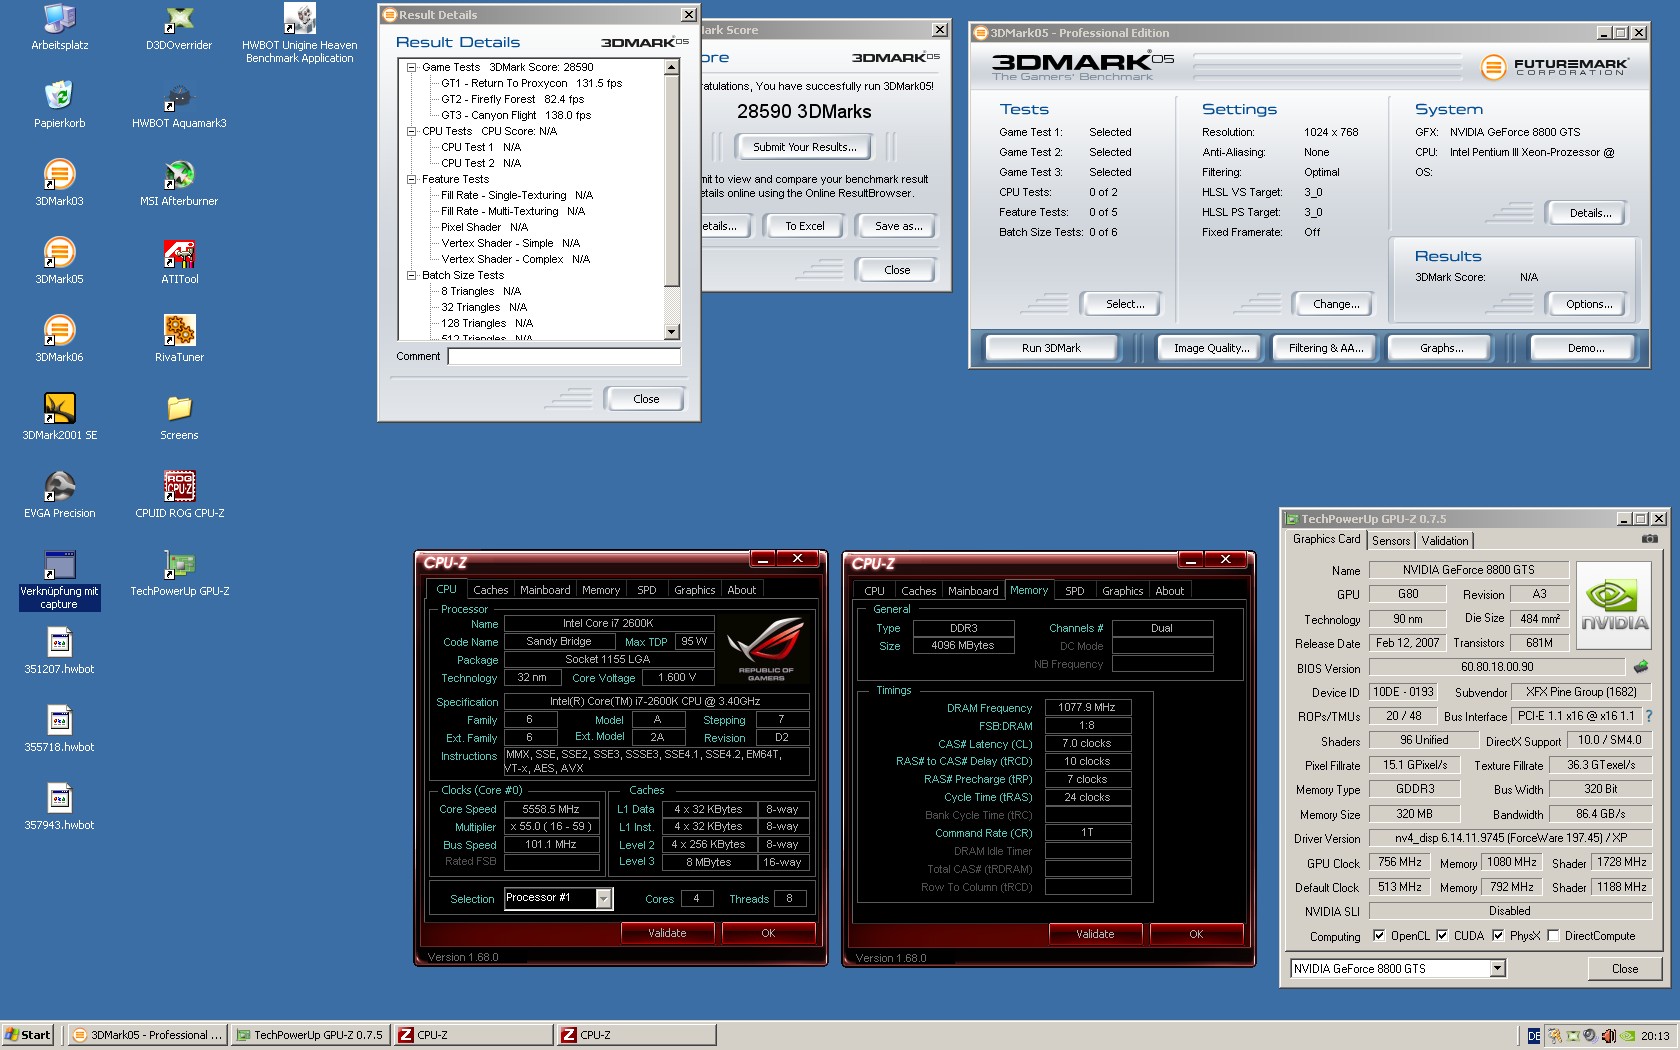Viewport: 1680px width, 1050px height.
Task: Toggle the CUDA checkbox in GPU-Z
Action: point(1442,936)
